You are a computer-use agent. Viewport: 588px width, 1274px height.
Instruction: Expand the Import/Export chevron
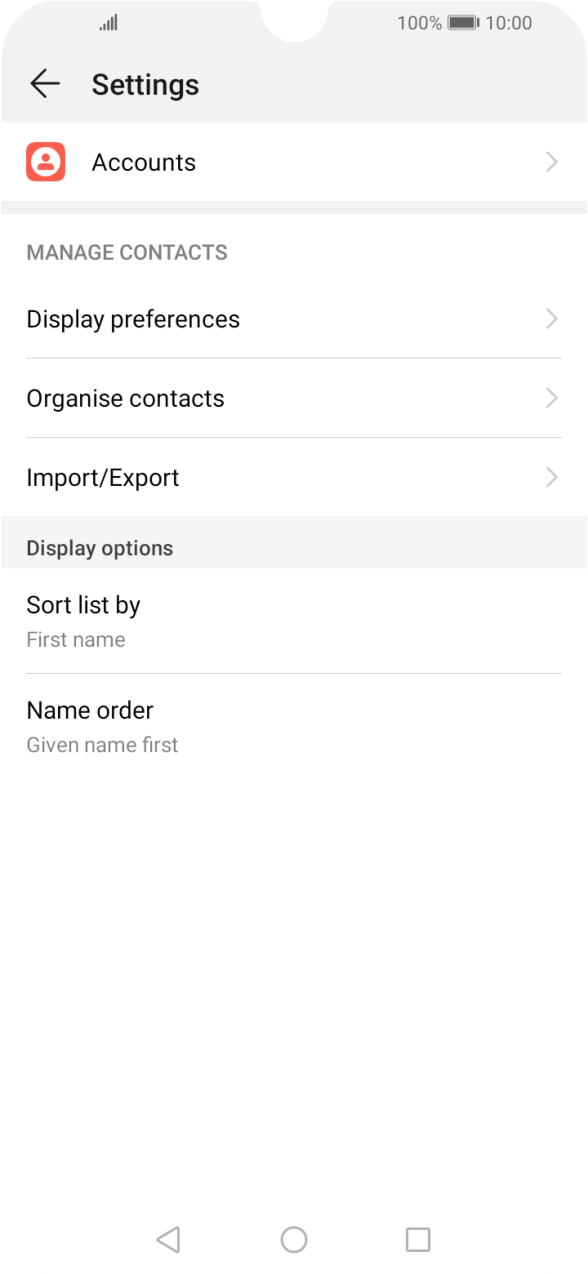tap(551, 477)
